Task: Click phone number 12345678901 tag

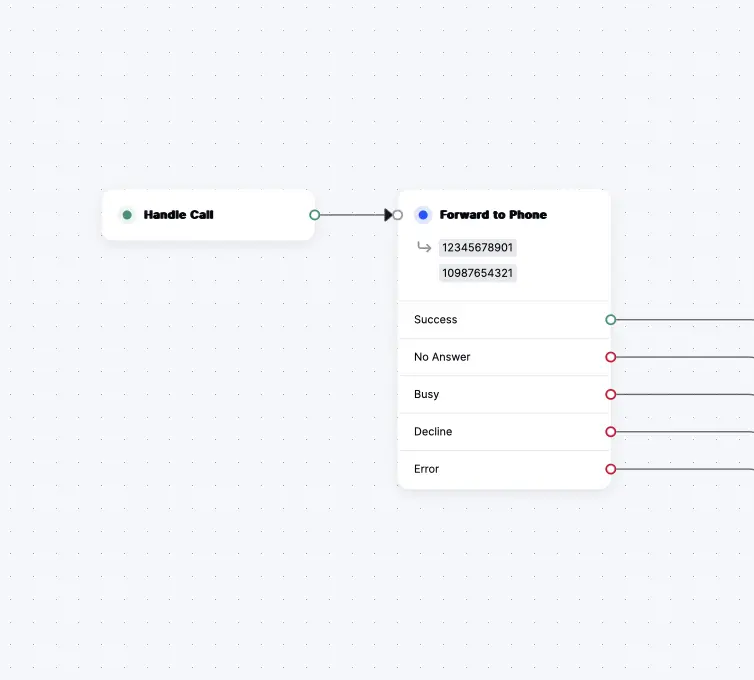Action: [x=478, y=247]
